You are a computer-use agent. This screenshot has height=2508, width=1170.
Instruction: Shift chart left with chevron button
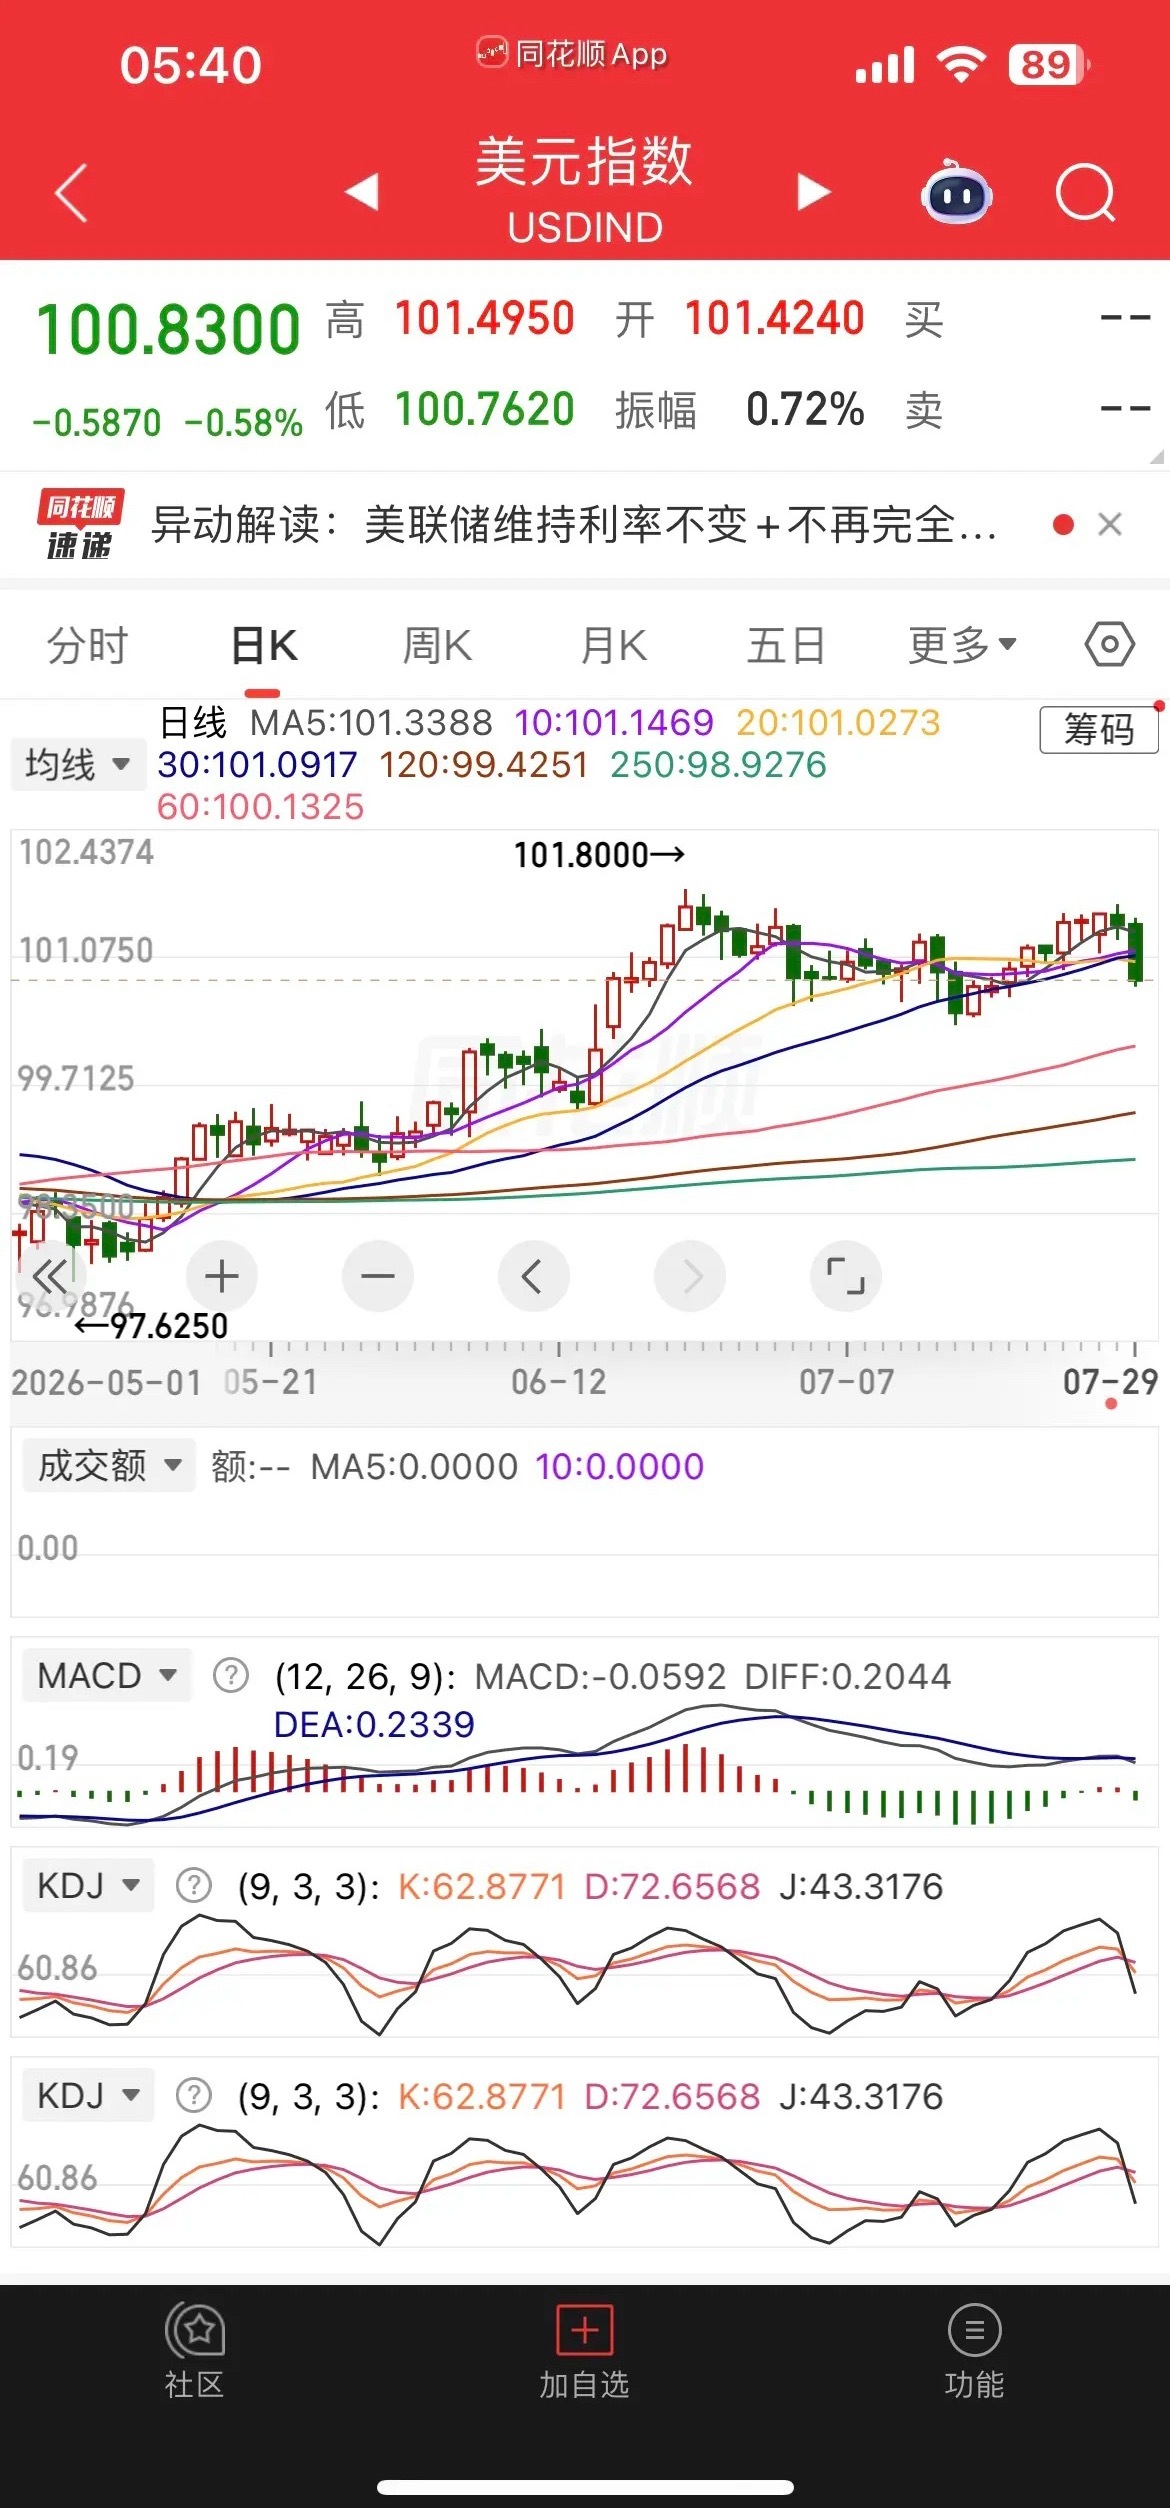coord(533,1276)
